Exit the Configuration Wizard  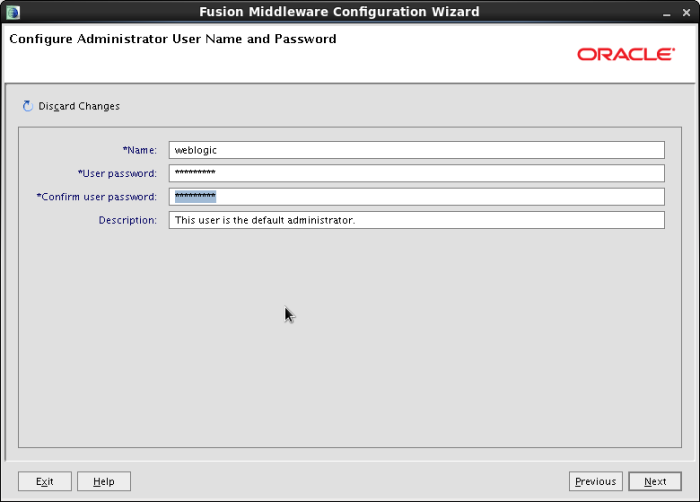click(x=45, y=481)
